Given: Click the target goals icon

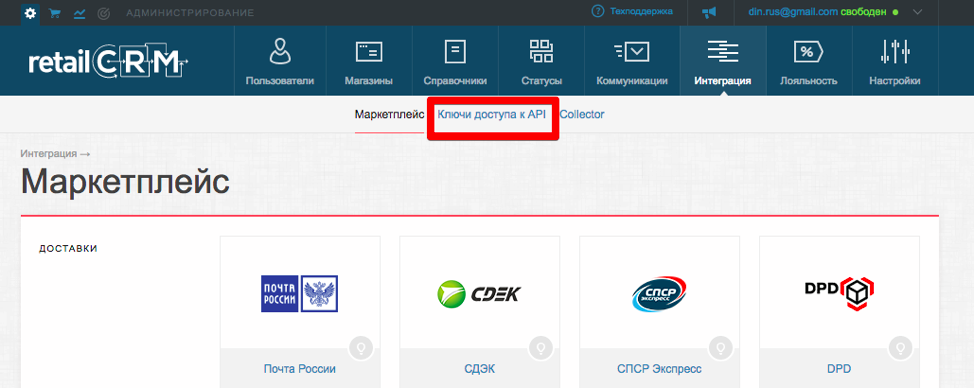Looking at the screenshot, I should 104,12.
